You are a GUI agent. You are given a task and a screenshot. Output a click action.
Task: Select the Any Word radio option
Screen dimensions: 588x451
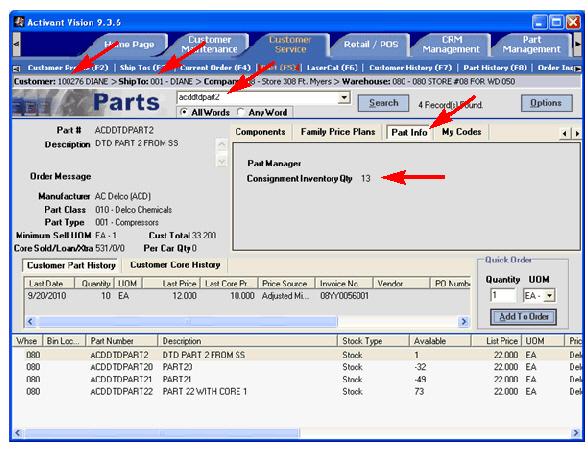pos(240,112)
